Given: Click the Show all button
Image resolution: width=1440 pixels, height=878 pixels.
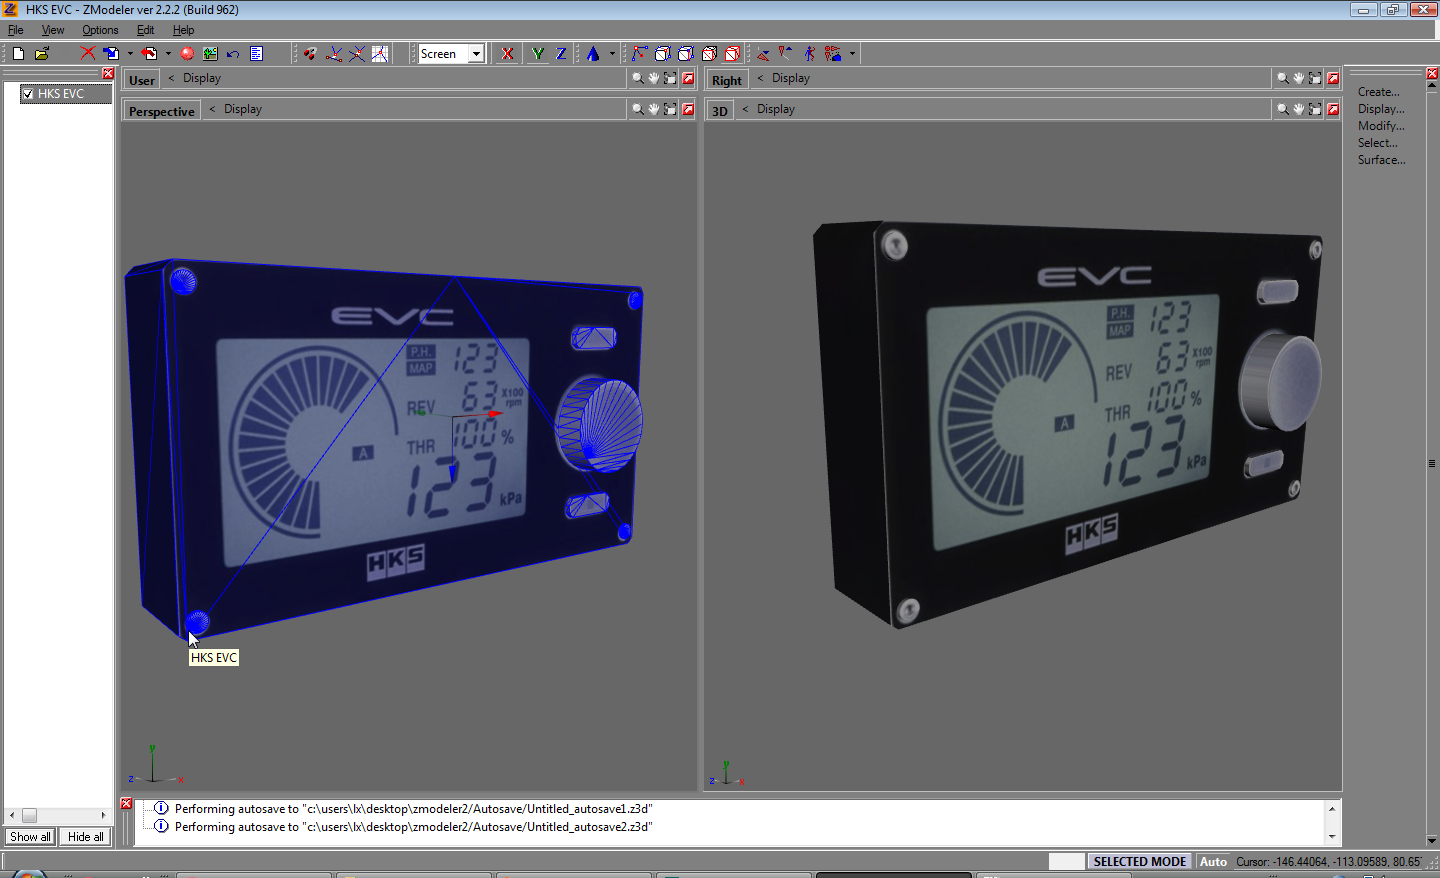Looking at the screenshot, I should tap(30, 837).
